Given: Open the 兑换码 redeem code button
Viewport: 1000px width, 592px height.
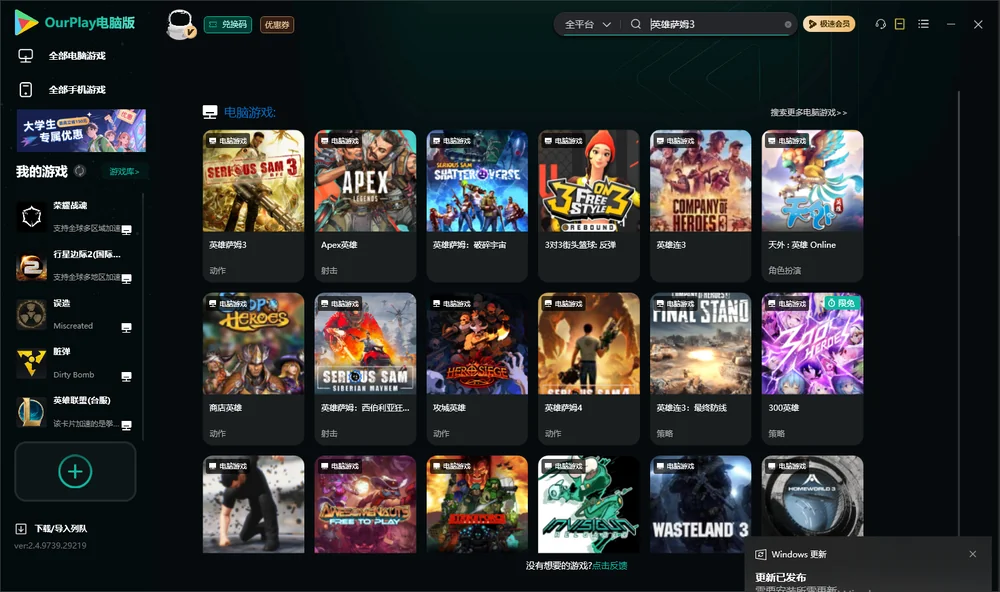Looking at the screenshot, I should (228, 24).
